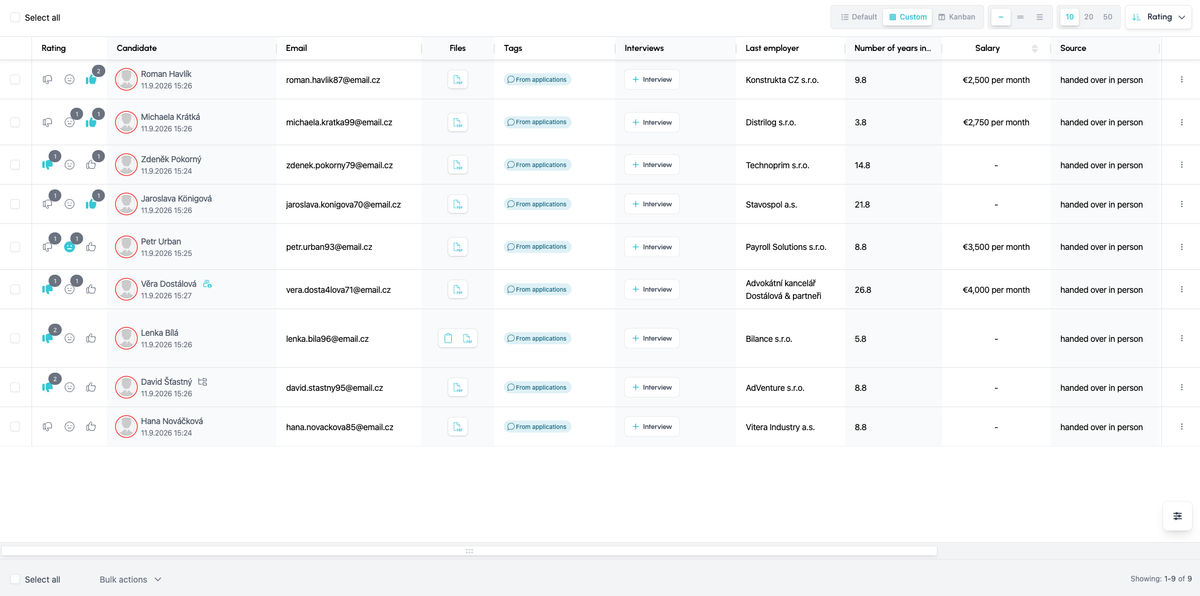Add an interview for Věra Dostálová
The width and height of the screenshot is (1200, 596).
point(652,290)
